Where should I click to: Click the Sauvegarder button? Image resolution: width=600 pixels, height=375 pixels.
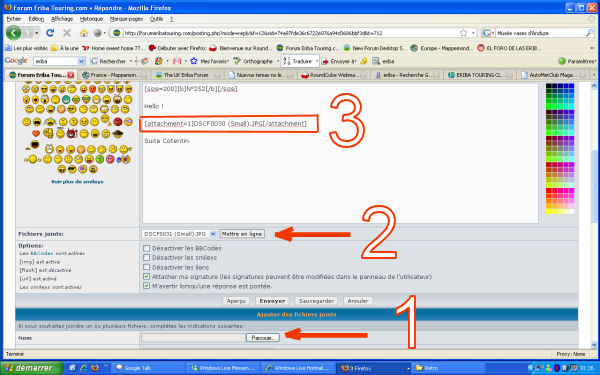pos(316,301)
